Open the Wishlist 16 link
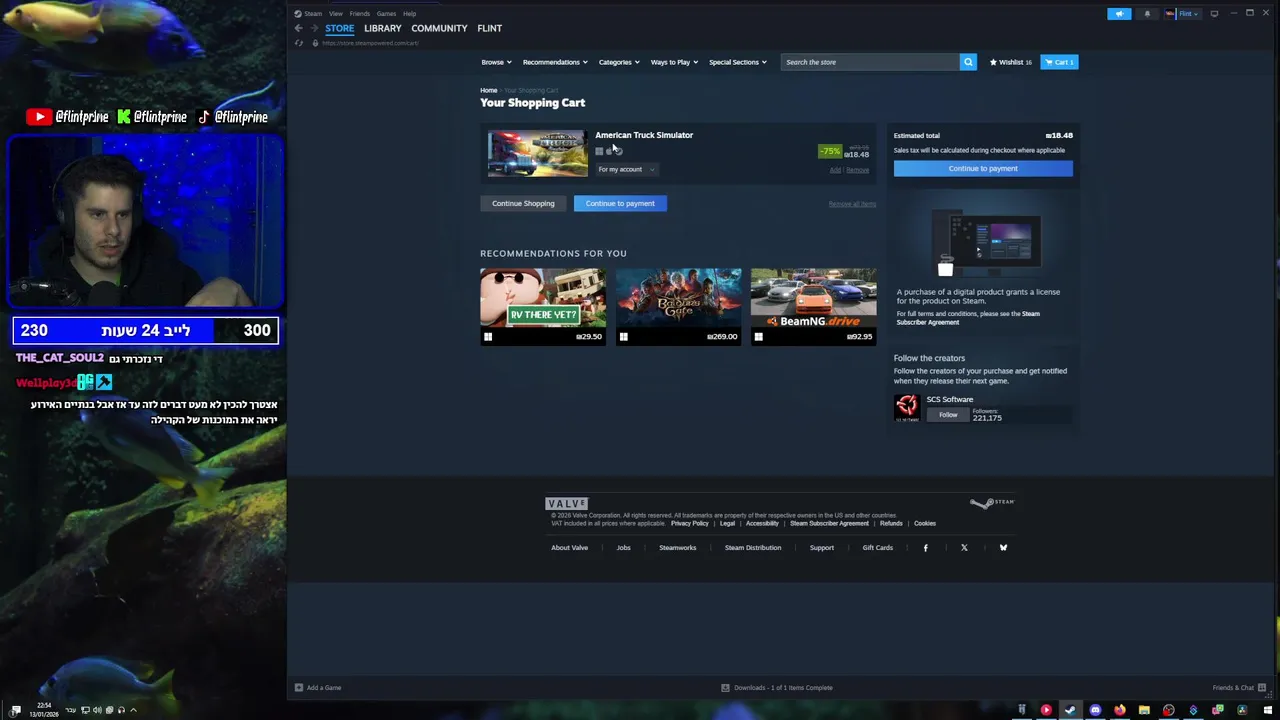 pyautogui.click(x=1011, y=62)
